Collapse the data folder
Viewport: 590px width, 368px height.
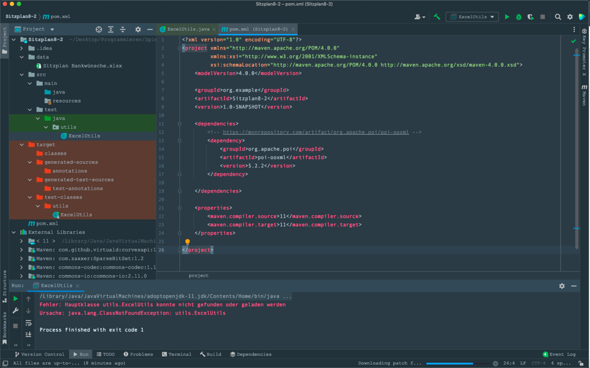22,57
